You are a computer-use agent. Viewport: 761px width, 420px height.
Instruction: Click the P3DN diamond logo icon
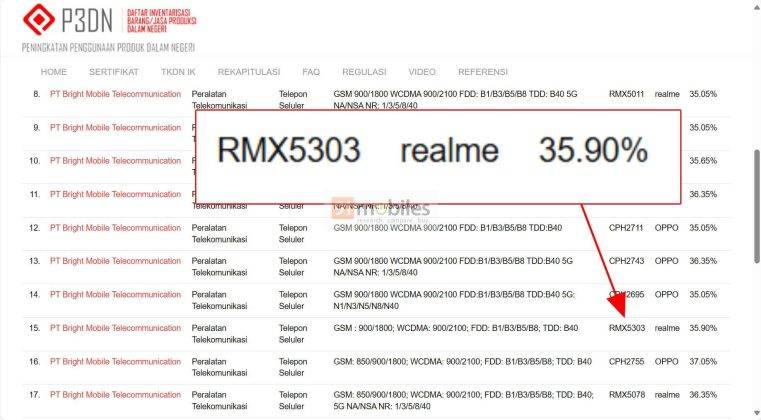coord(39,19)
